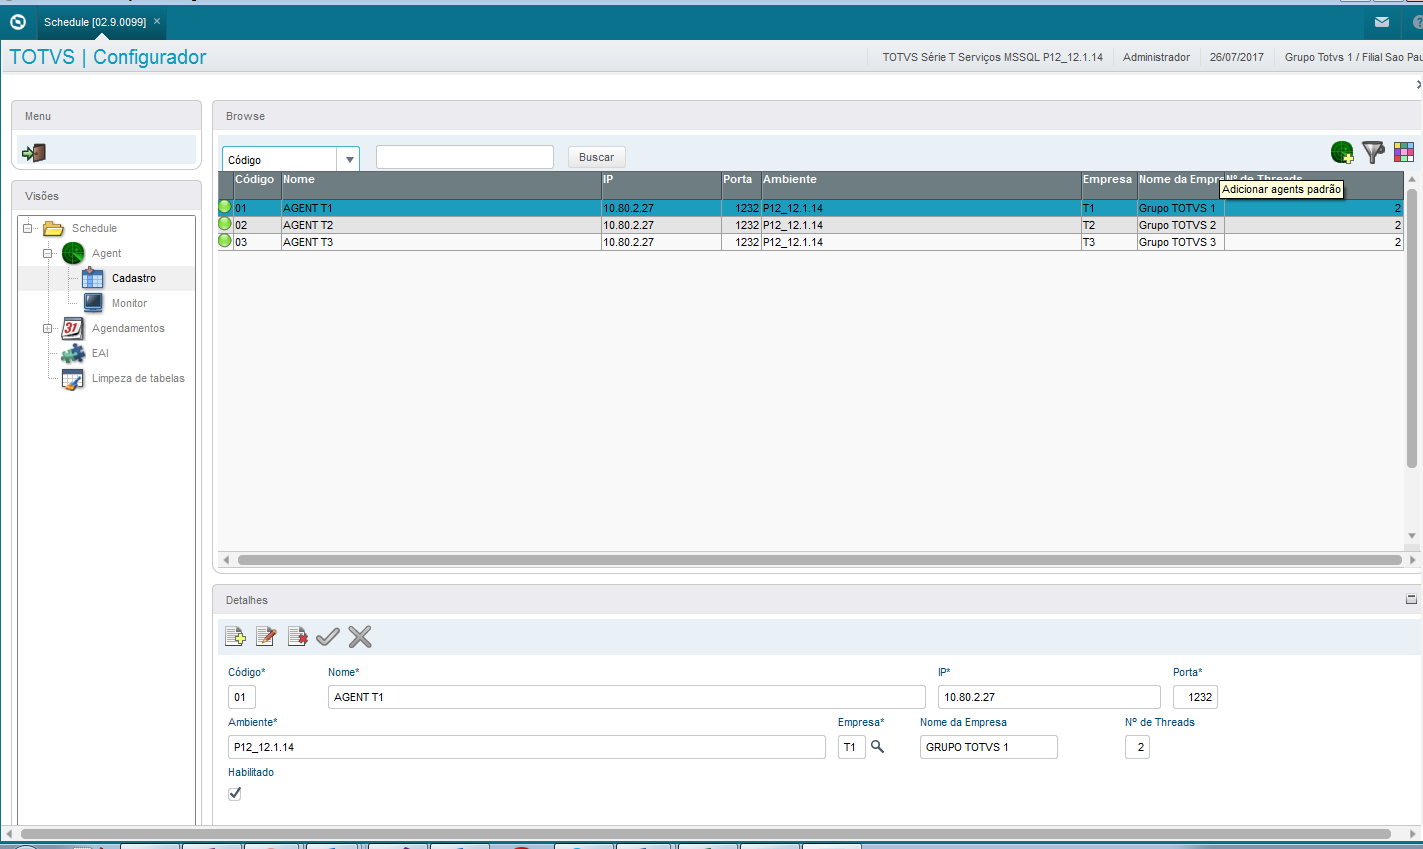The height and width of the screenshot is (849, 1423).
Task: Close the Schedule tab
Action: (157, 21)
